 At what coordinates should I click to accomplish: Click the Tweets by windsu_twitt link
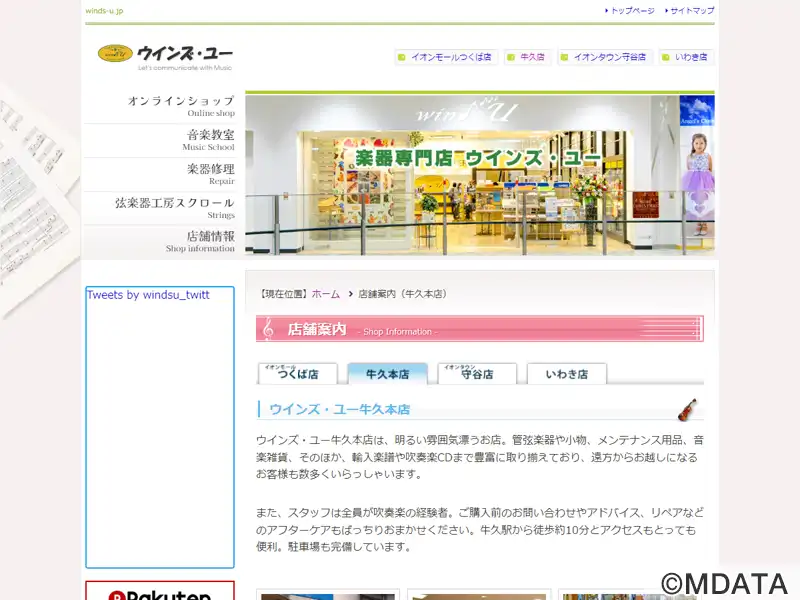148,295
